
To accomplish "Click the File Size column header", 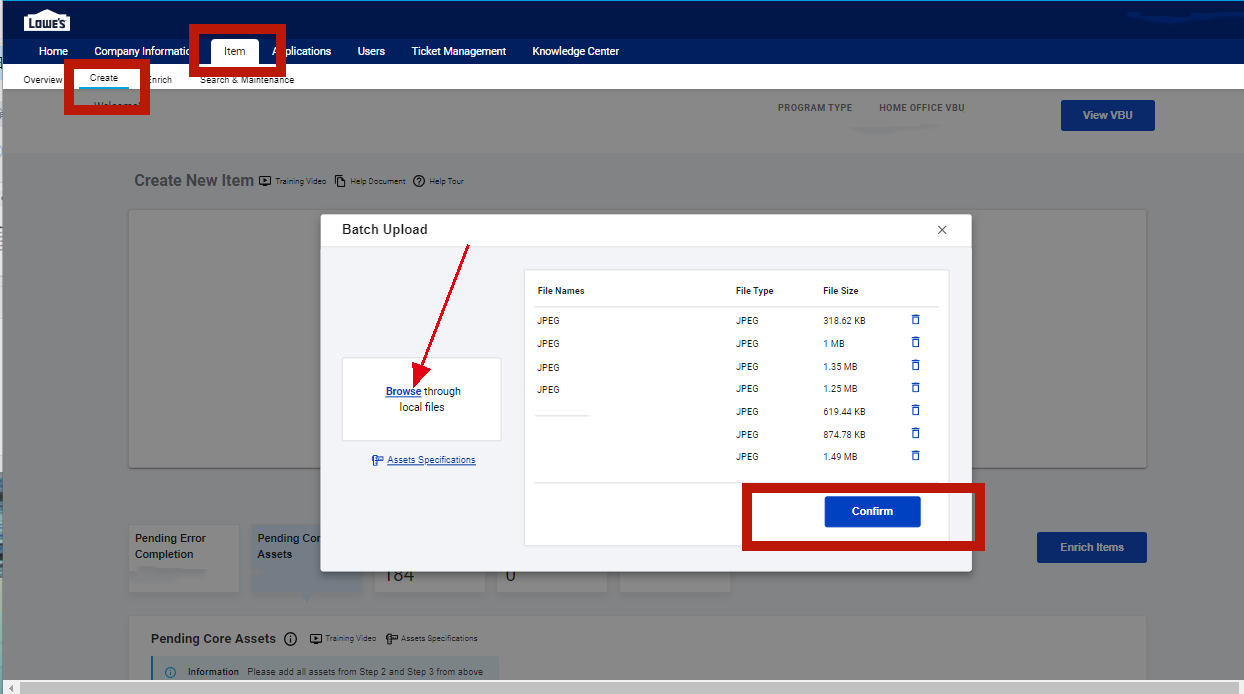I will [841, 291].
